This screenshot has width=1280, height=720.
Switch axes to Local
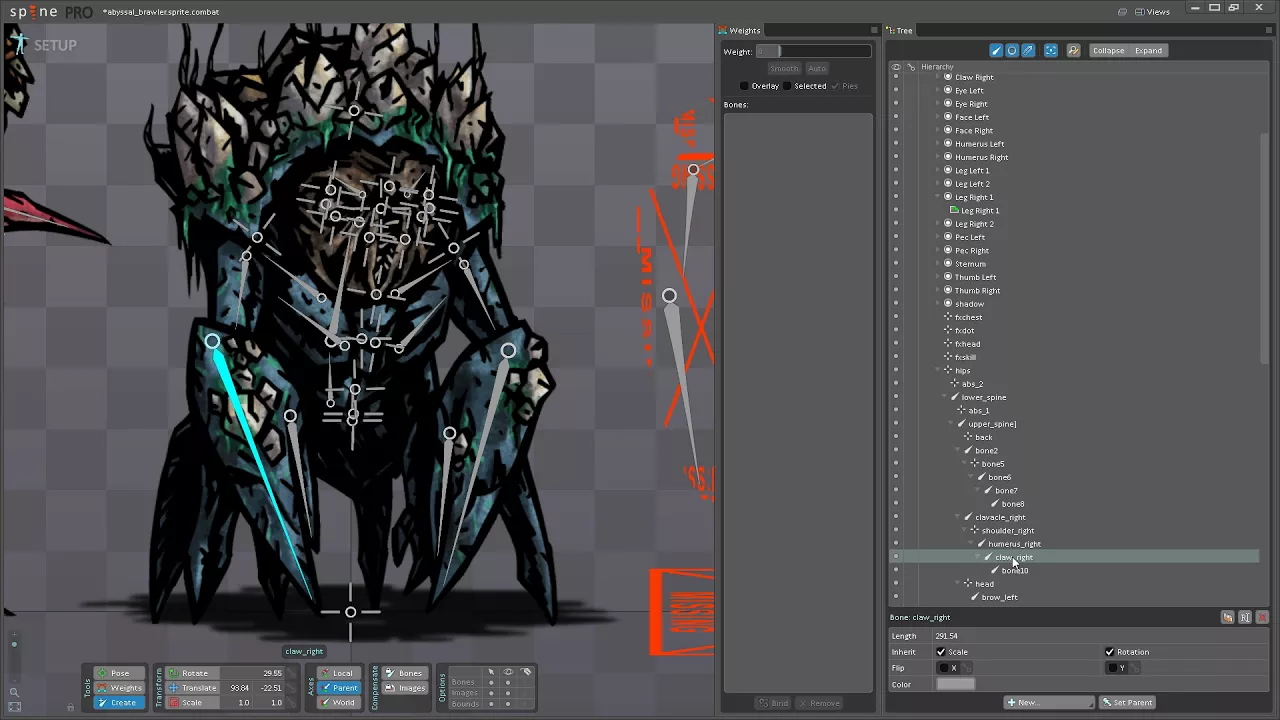[x=339, y=673]
